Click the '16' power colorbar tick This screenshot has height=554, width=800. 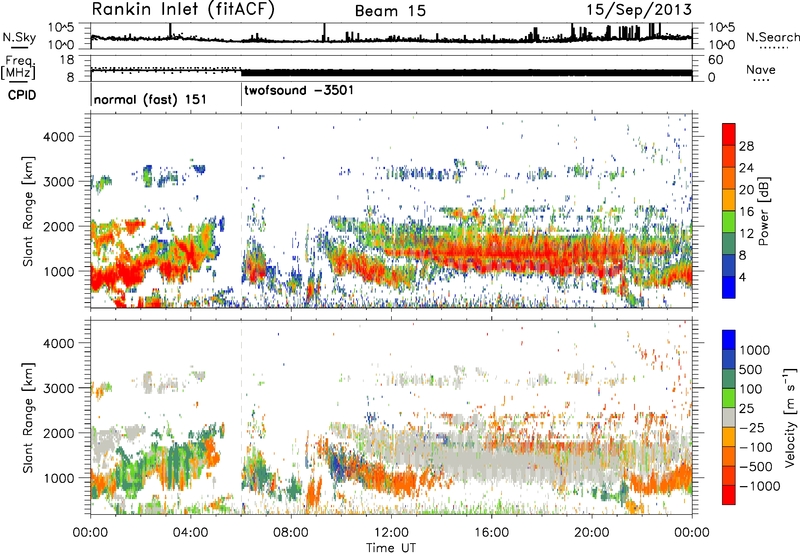pos(746,212)
